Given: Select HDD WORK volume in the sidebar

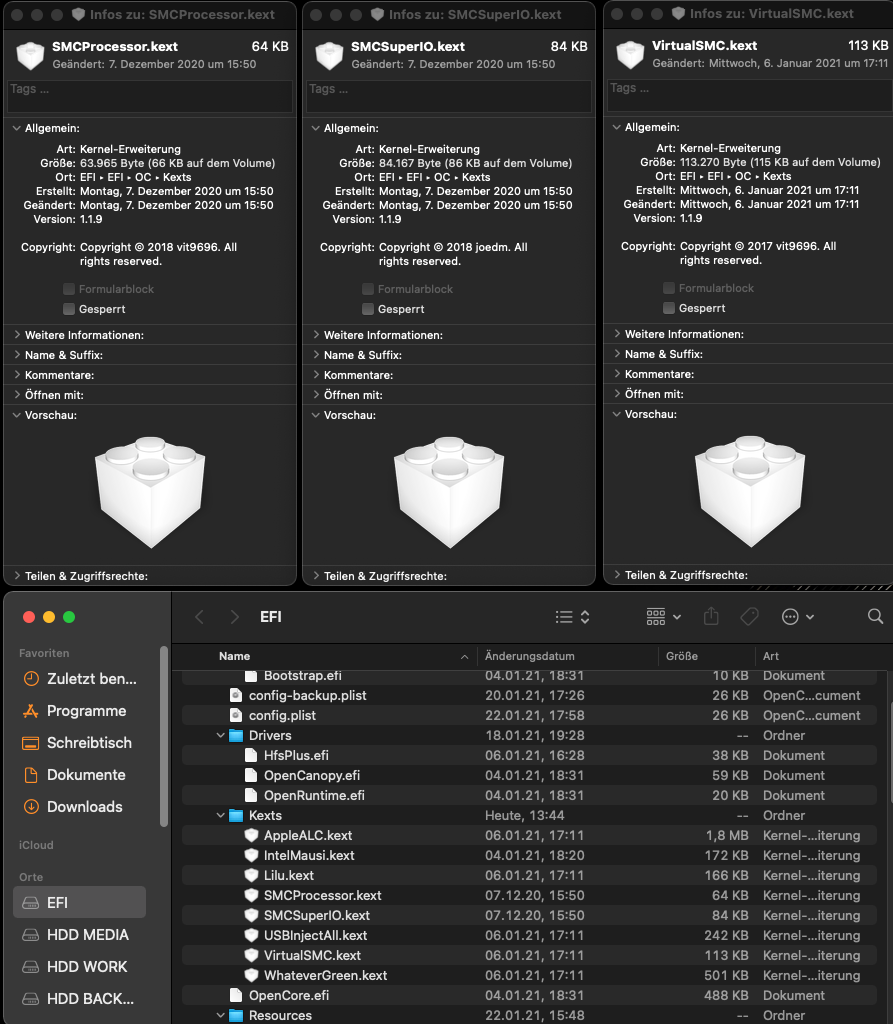Looking at the screenshot, I should 79,967.
